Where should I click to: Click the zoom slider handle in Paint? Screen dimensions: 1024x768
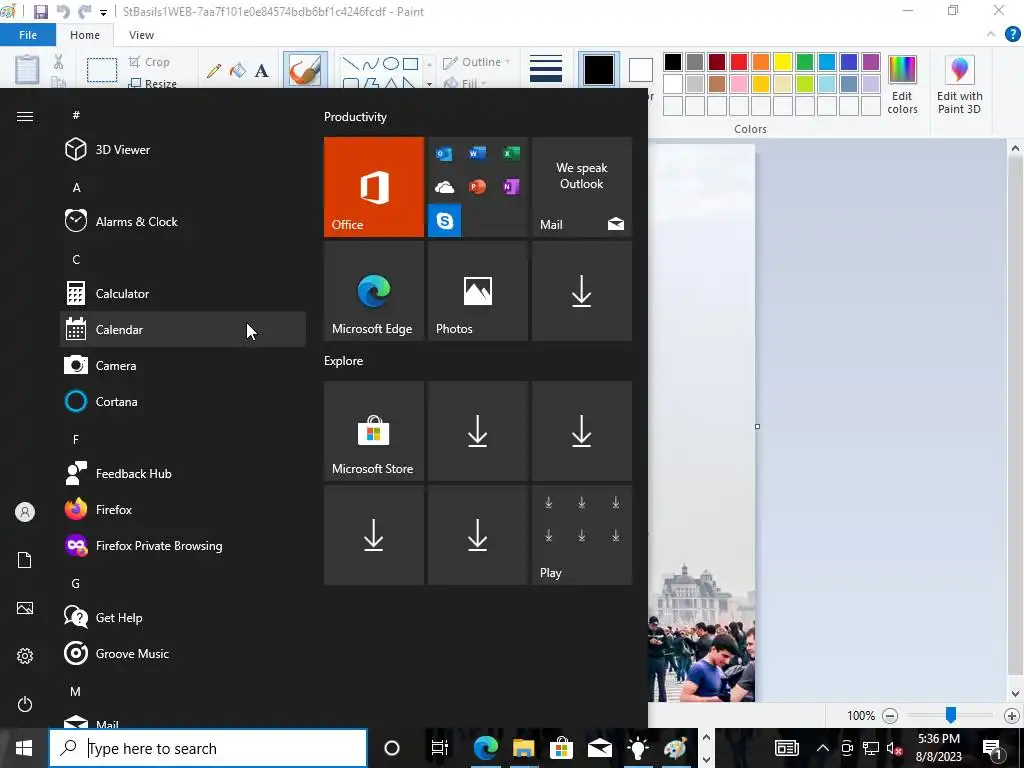point(951,715)
